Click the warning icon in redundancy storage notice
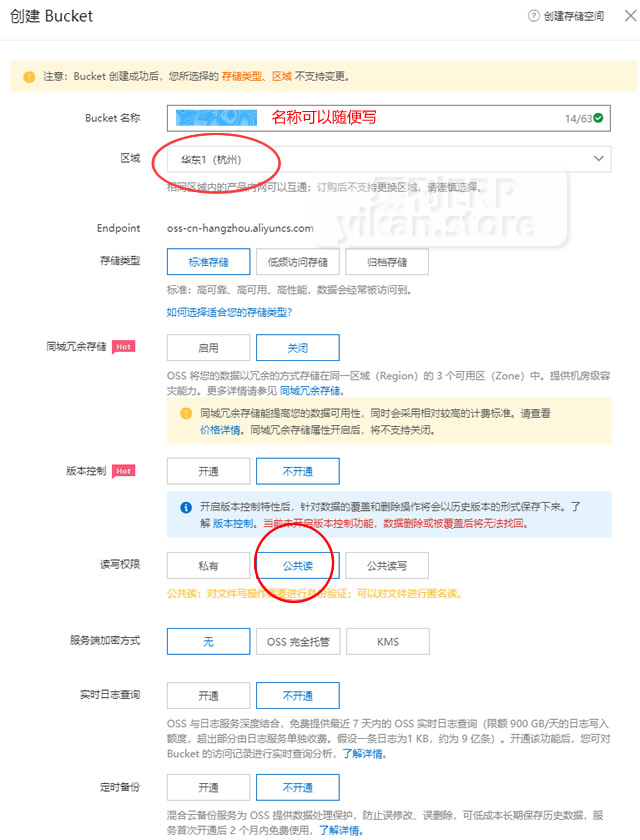640x840 pixels. 185,412
